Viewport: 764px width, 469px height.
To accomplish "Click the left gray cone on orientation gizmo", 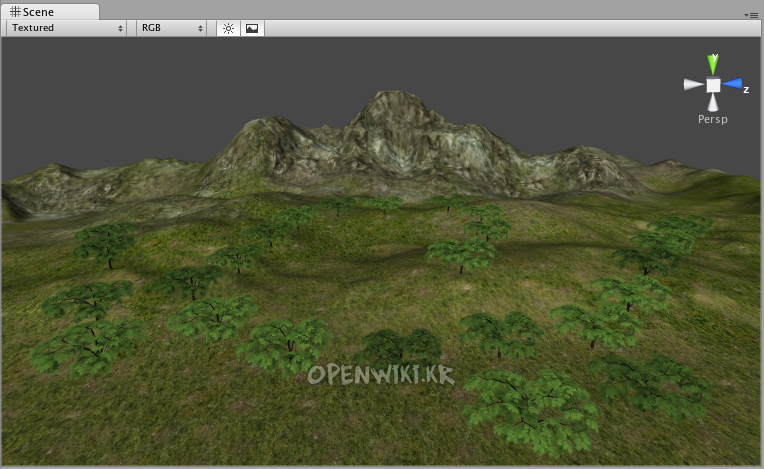I will [x=693, y=84].
